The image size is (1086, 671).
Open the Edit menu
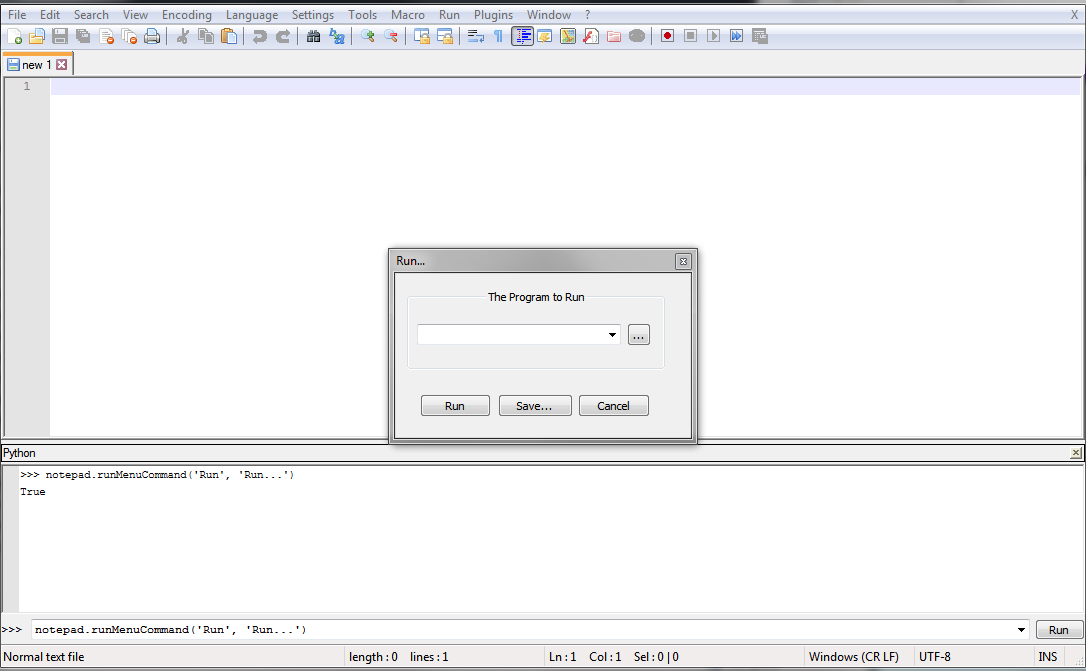click(50, 15)
